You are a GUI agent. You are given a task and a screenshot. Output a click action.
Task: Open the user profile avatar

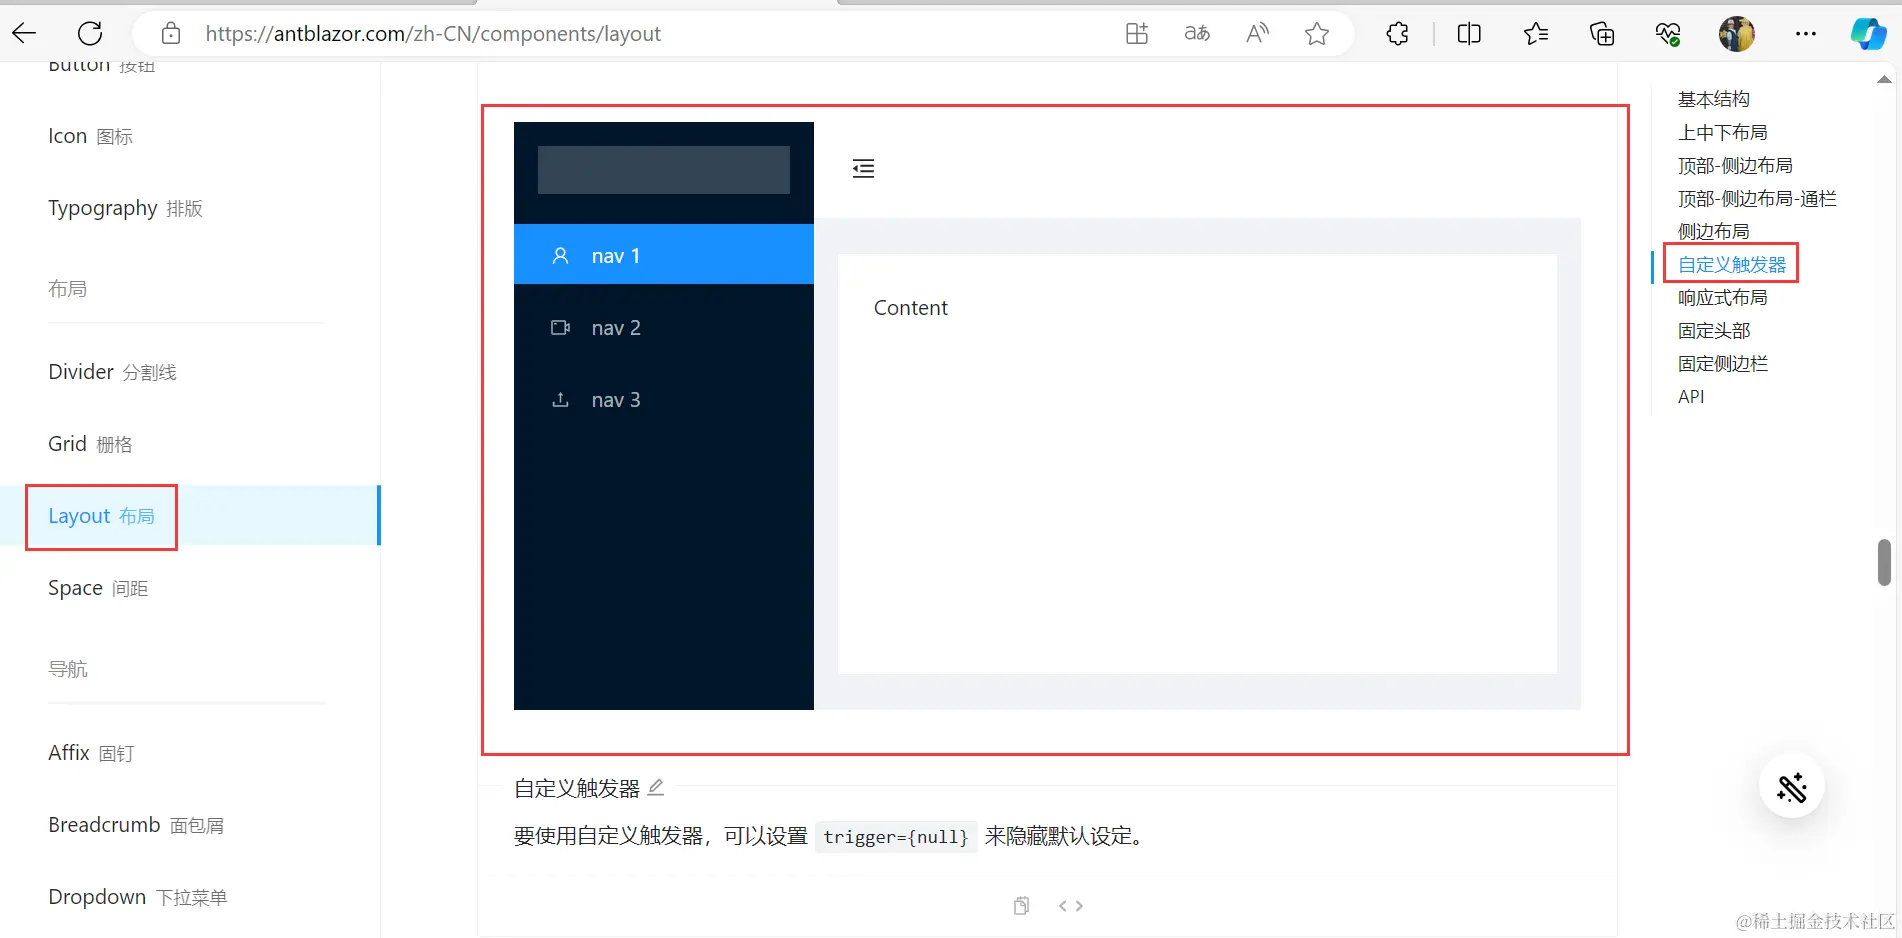(x=1737, y=33)
